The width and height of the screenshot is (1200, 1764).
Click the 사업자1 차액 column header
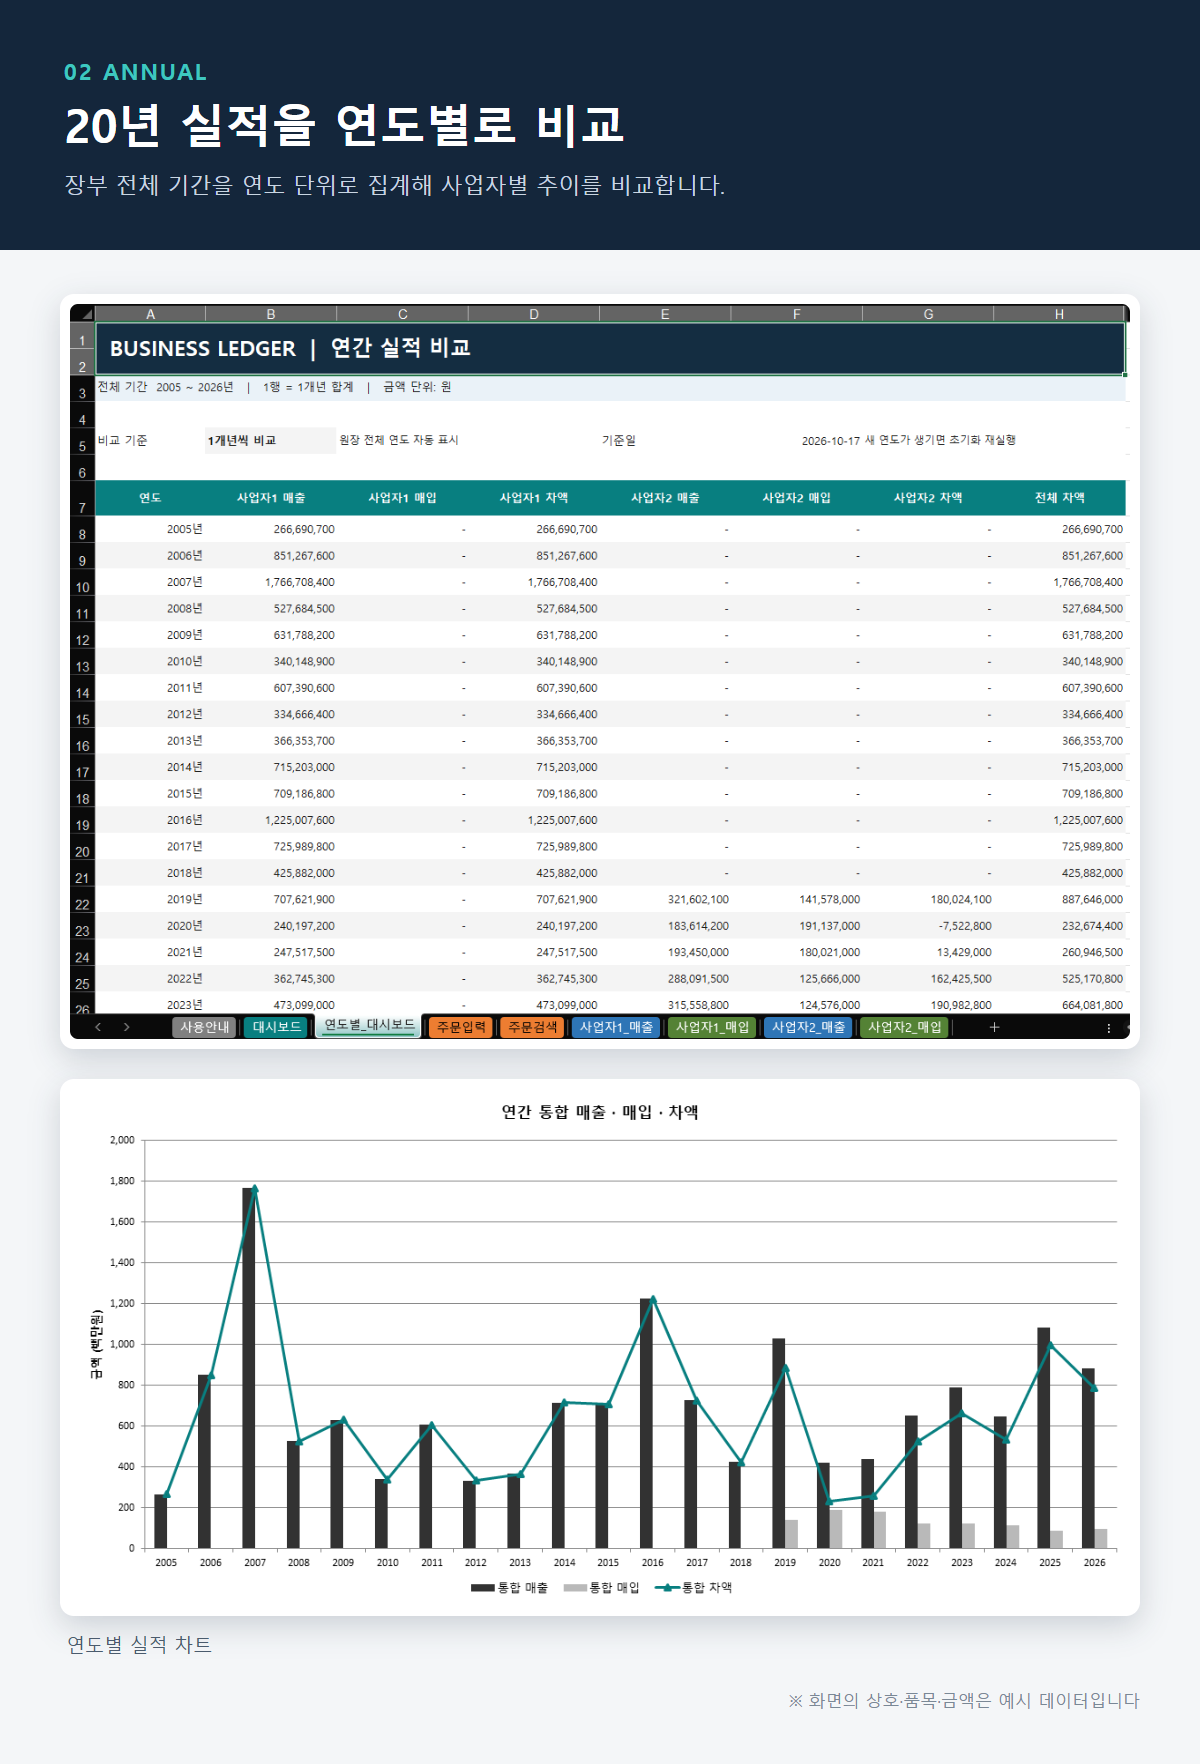click(x=534, y=498)
